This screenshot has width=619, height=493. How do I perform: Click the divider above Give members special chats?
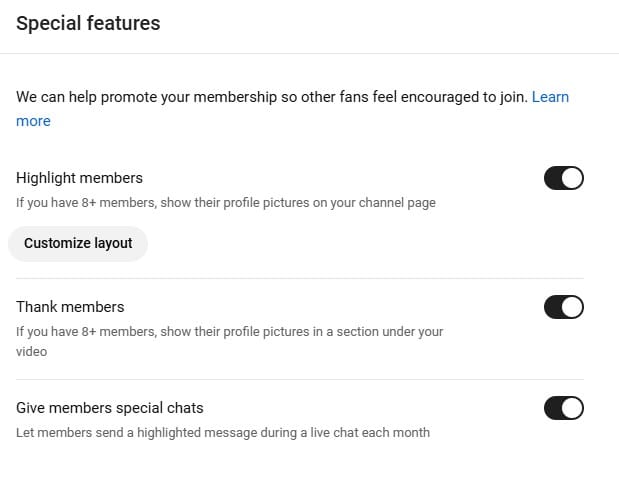pyautogui.click(x=300, y=379)
